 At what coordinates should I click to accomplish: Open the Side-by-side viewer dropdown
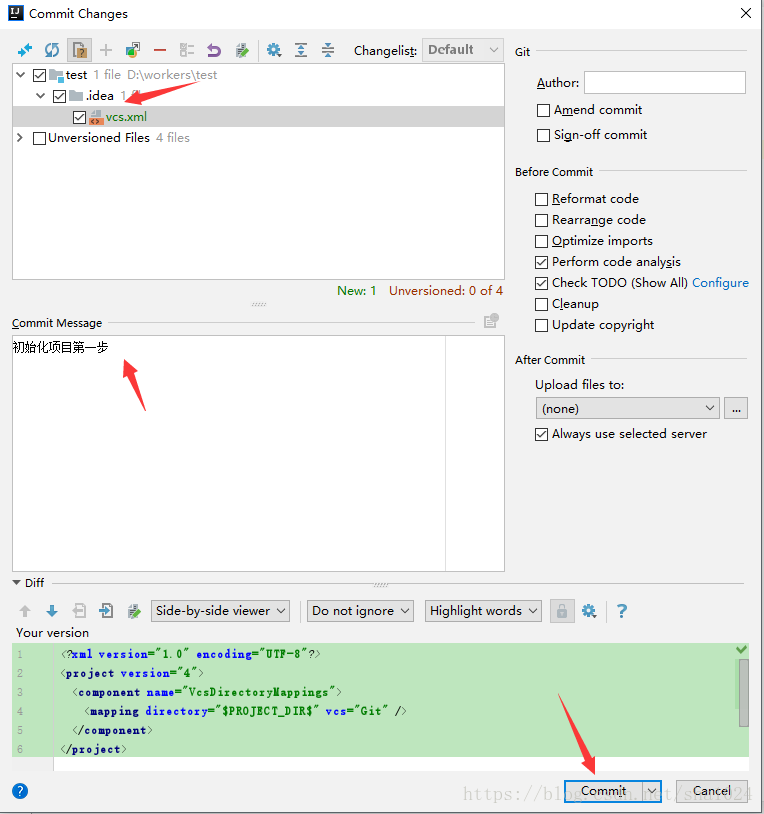click(x=220, y=611)
